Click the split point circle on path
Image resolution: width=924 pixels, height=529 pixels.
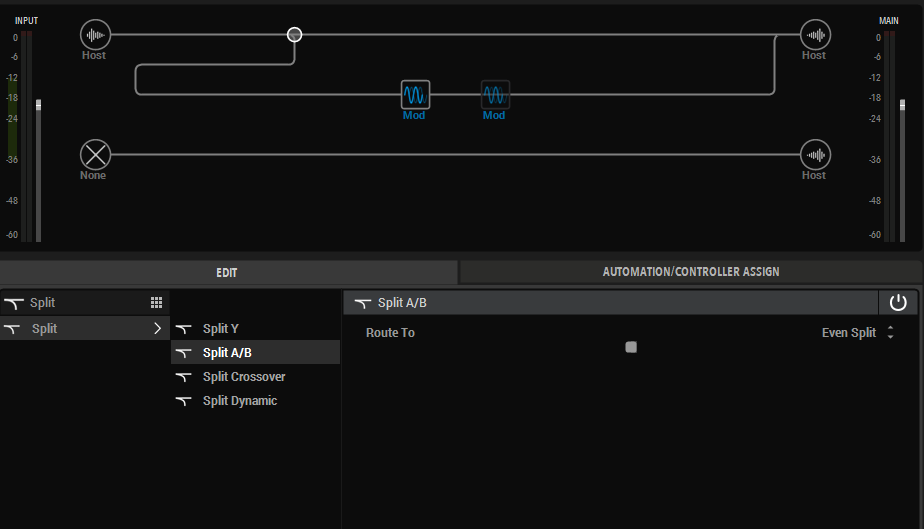(x=294, y=34)
